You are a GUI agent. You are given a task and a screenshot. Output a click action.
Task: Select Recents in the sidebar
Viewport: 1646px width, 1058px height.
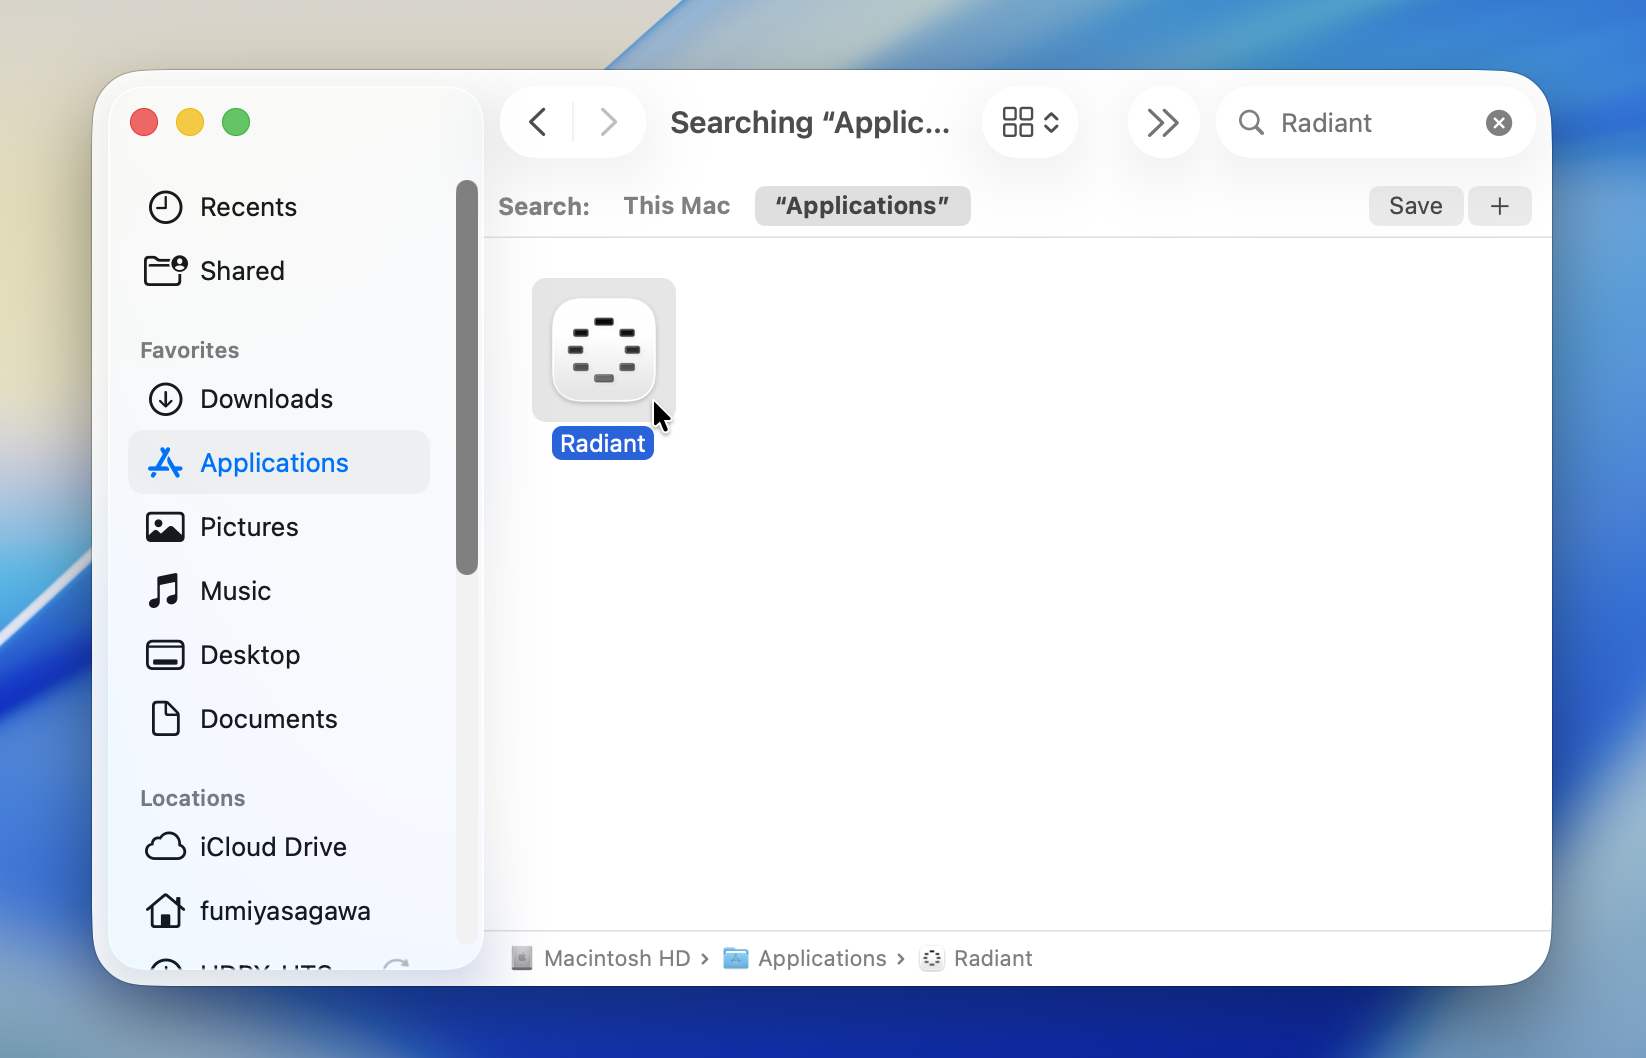(x=248, y=207)
